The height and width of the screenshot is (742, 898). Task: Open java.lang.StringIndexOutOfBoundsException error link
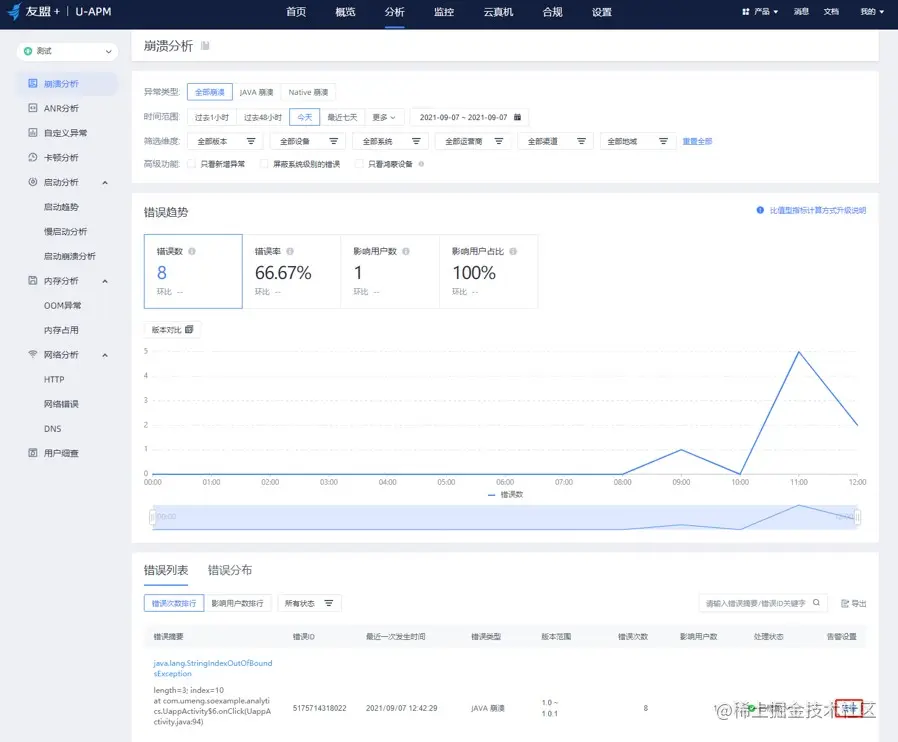[x=212, y=668]
